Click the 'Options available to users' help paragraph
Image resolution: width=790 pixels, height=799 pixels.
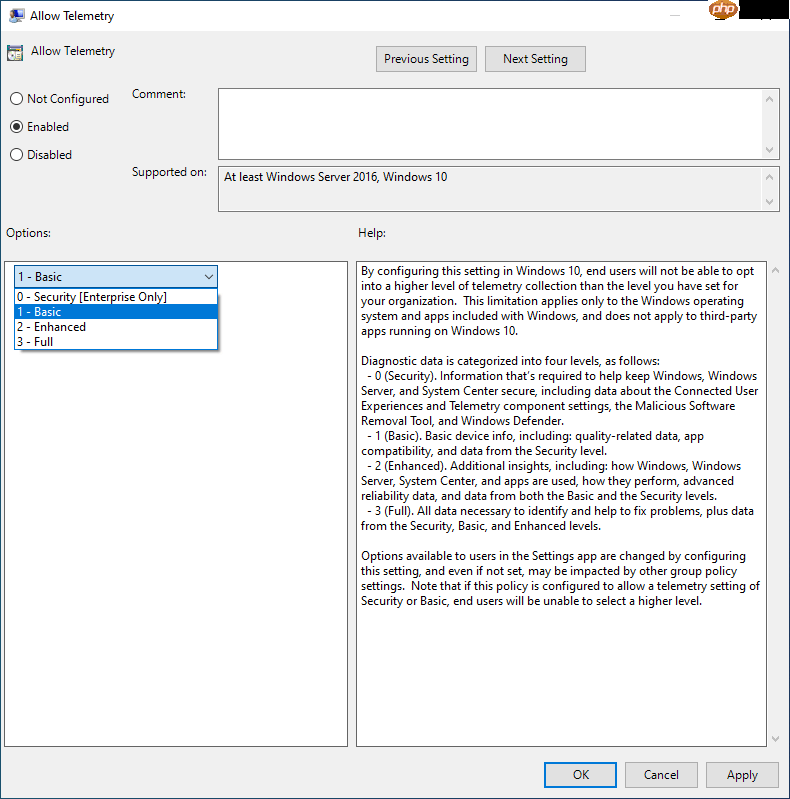coord(560,578)
